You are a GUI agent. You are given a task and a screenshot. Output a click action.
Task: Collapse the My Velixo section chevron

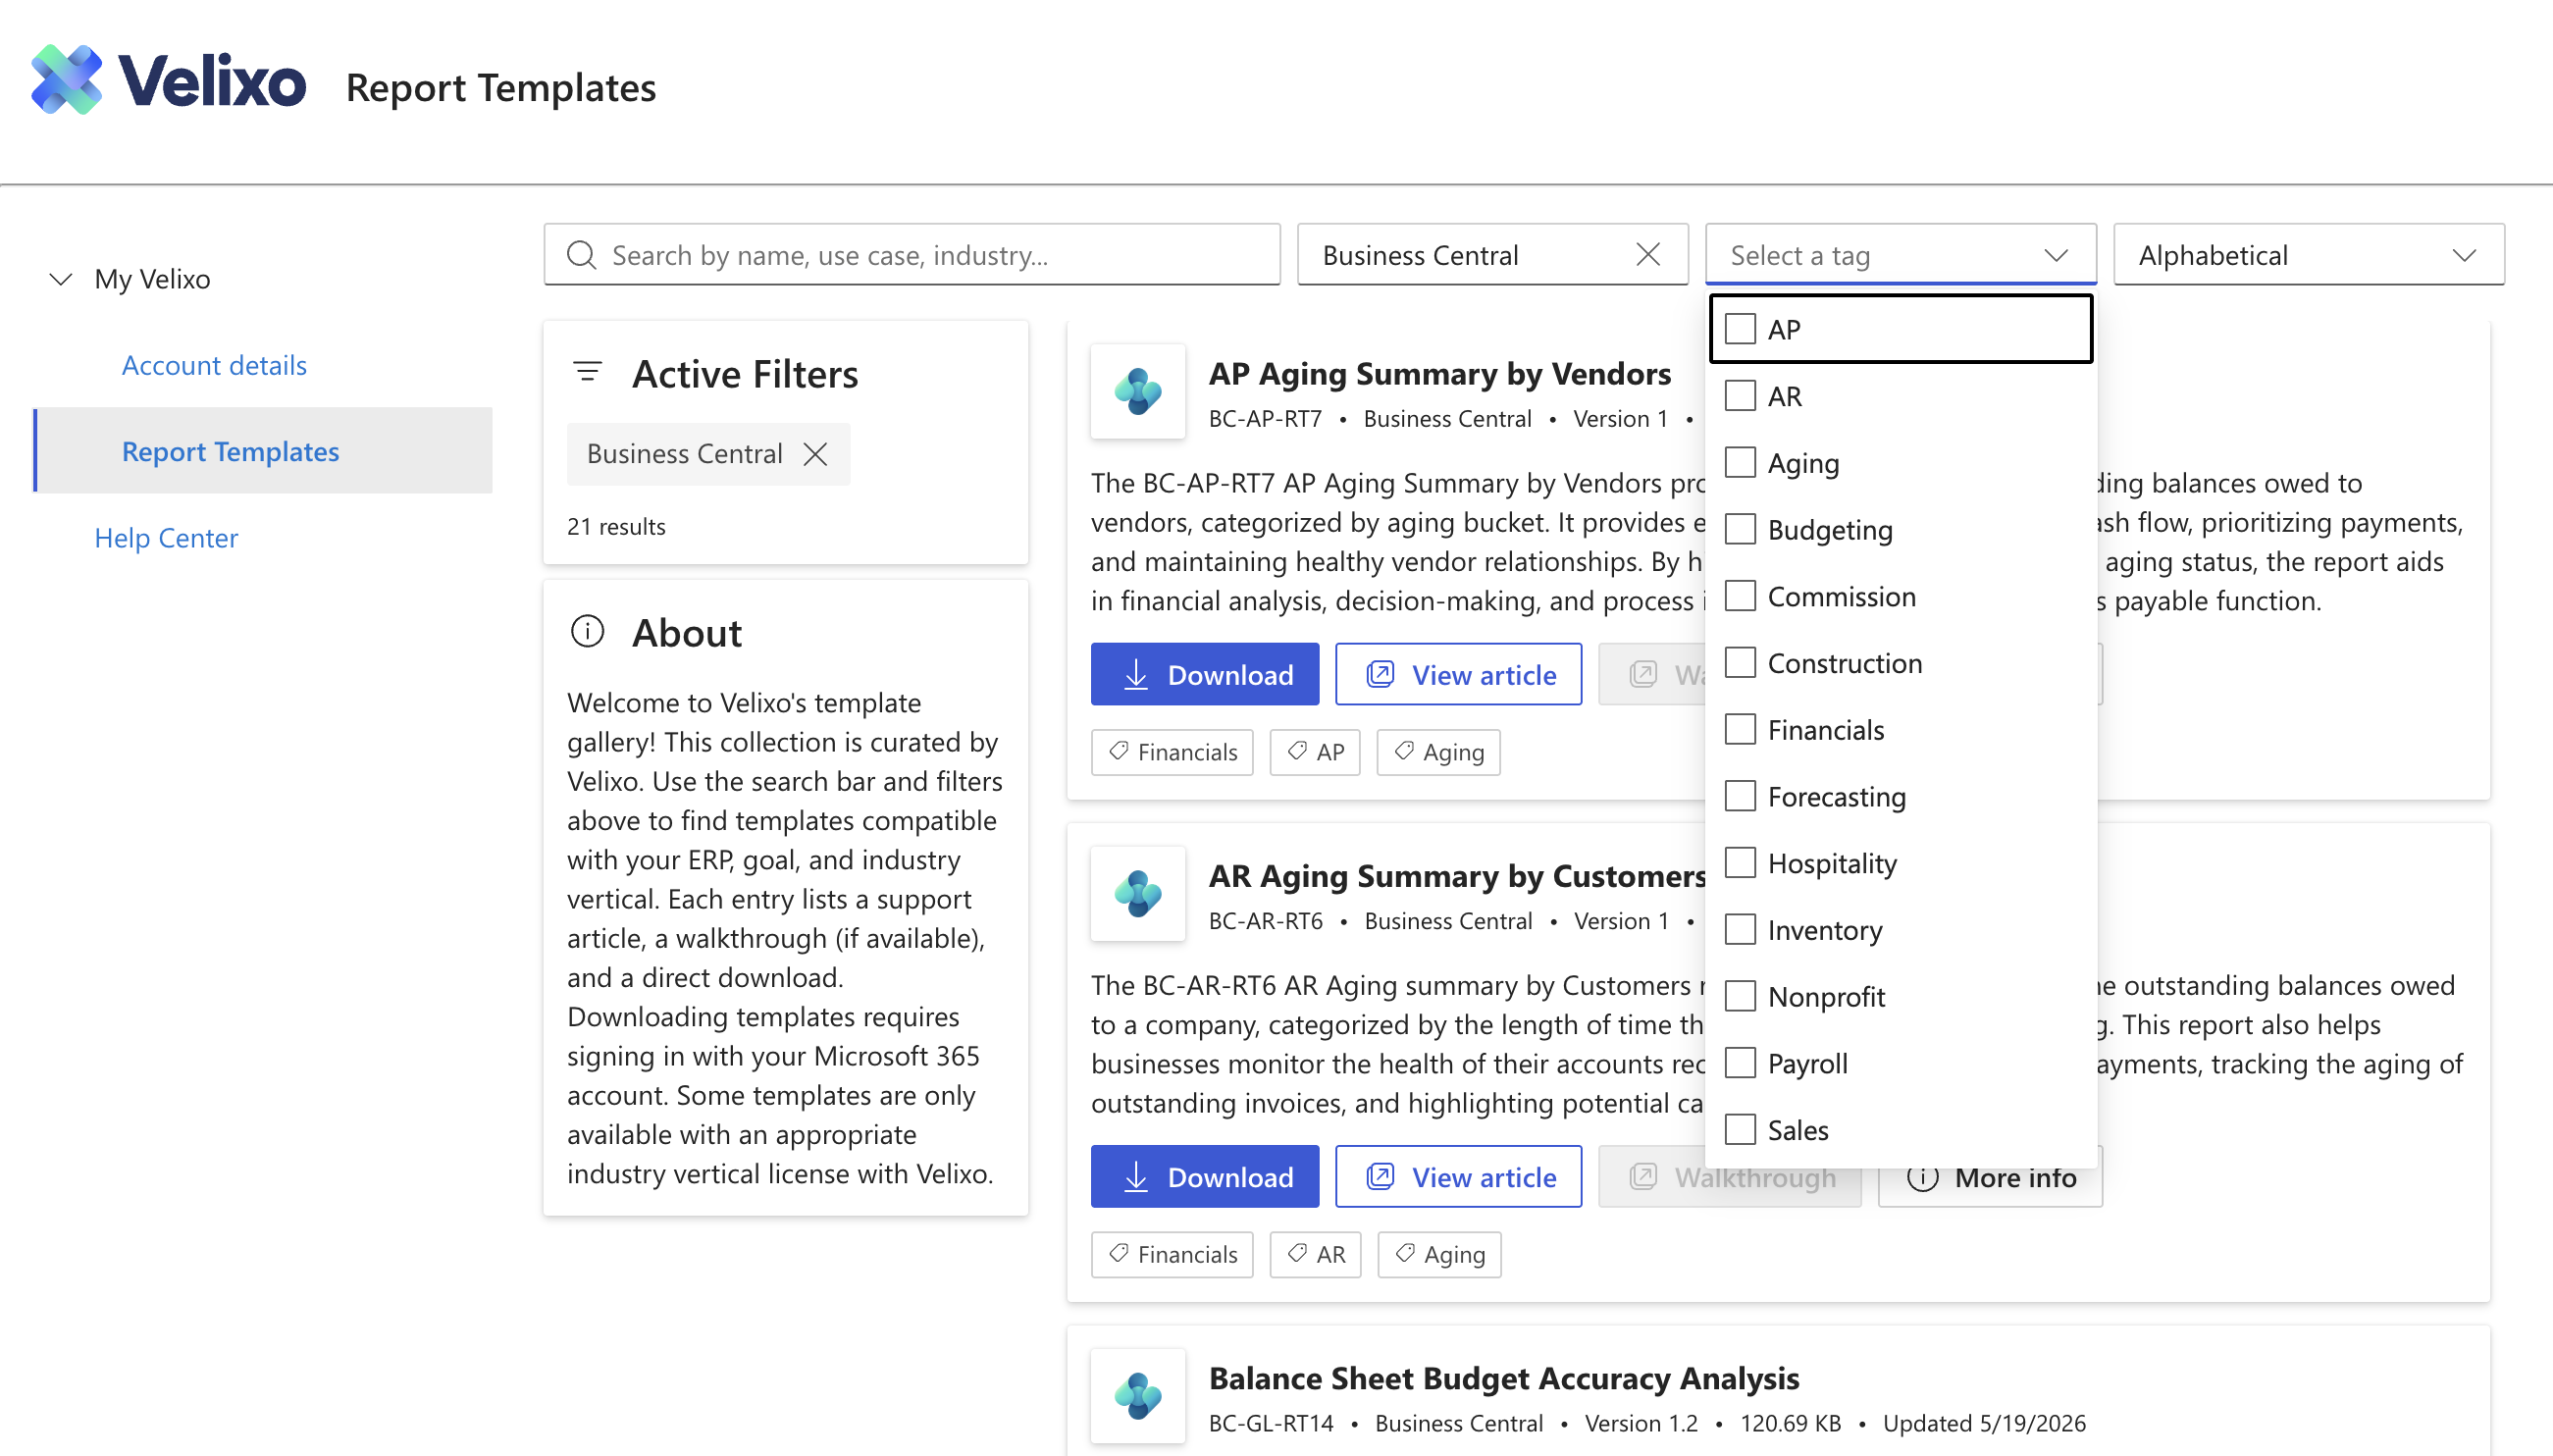pos(61,279)
